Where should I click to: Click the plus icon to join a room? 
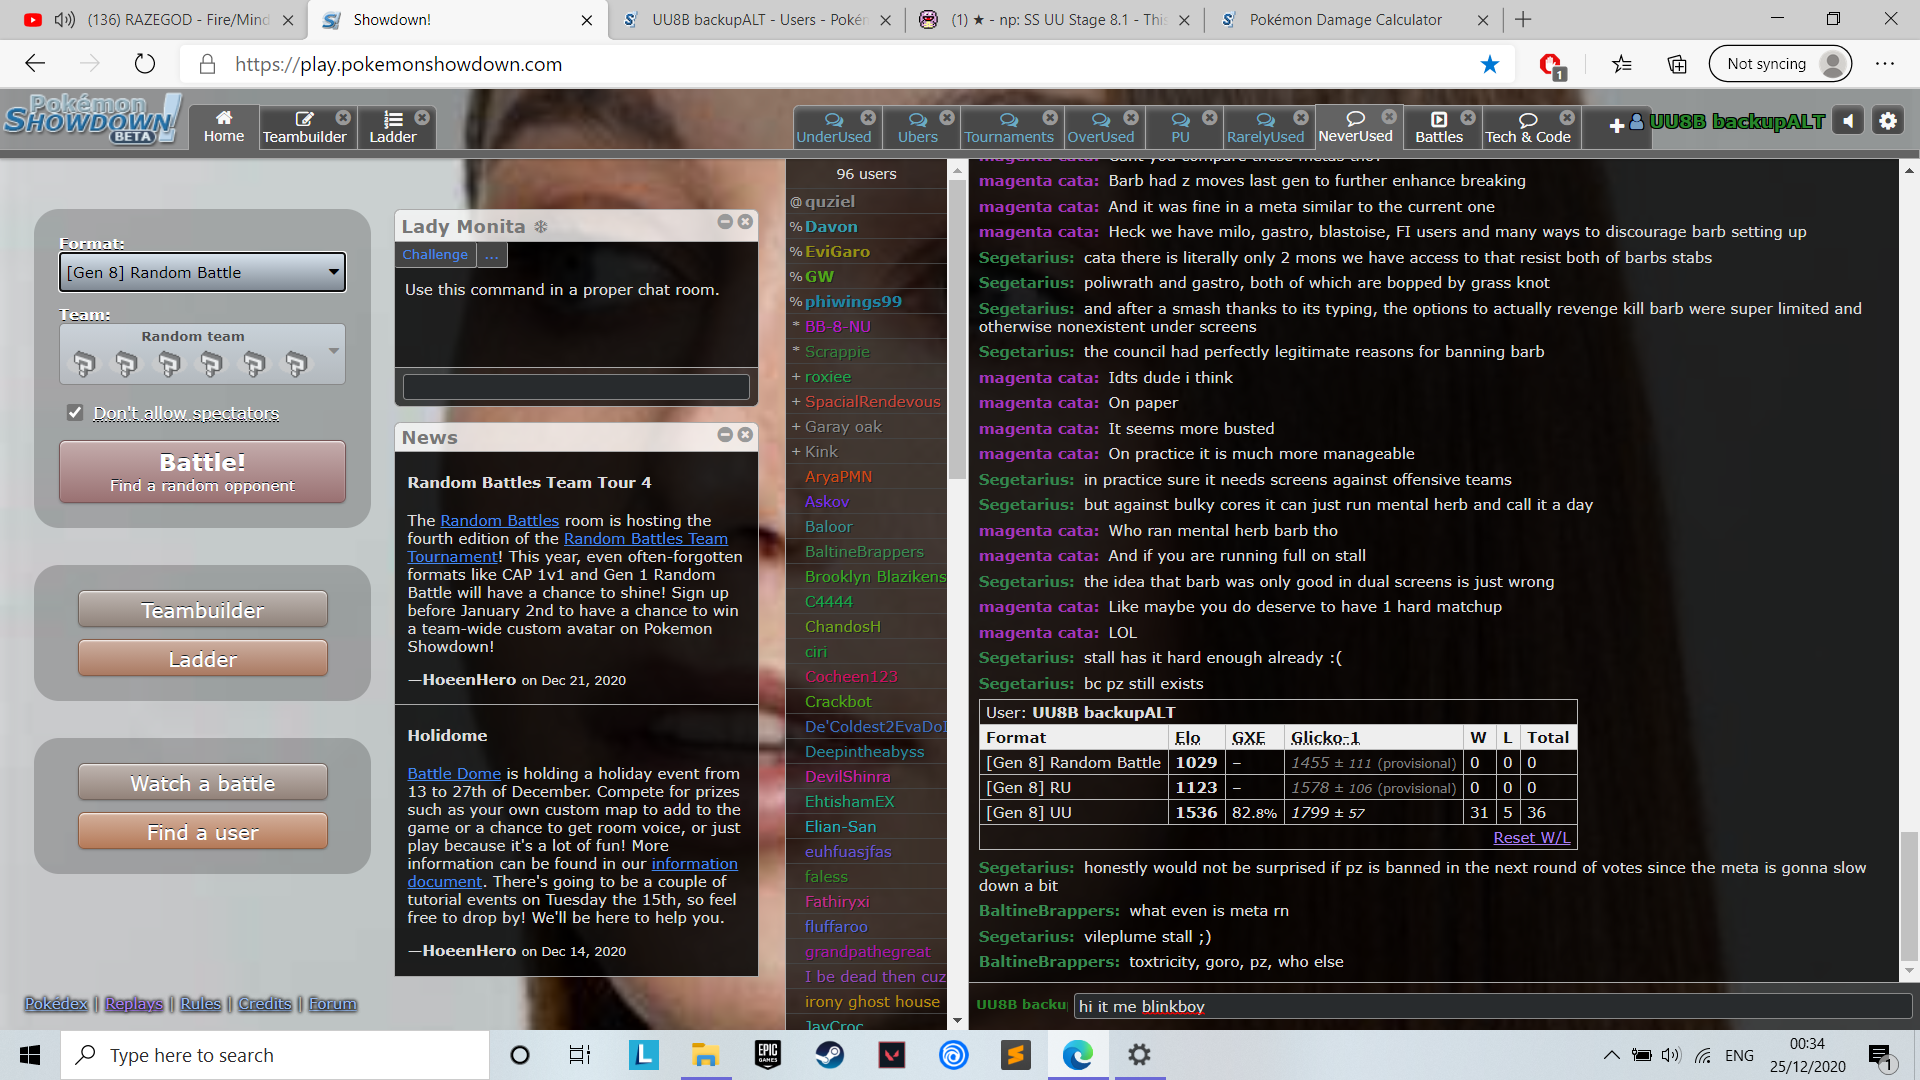click(1616, 126)
